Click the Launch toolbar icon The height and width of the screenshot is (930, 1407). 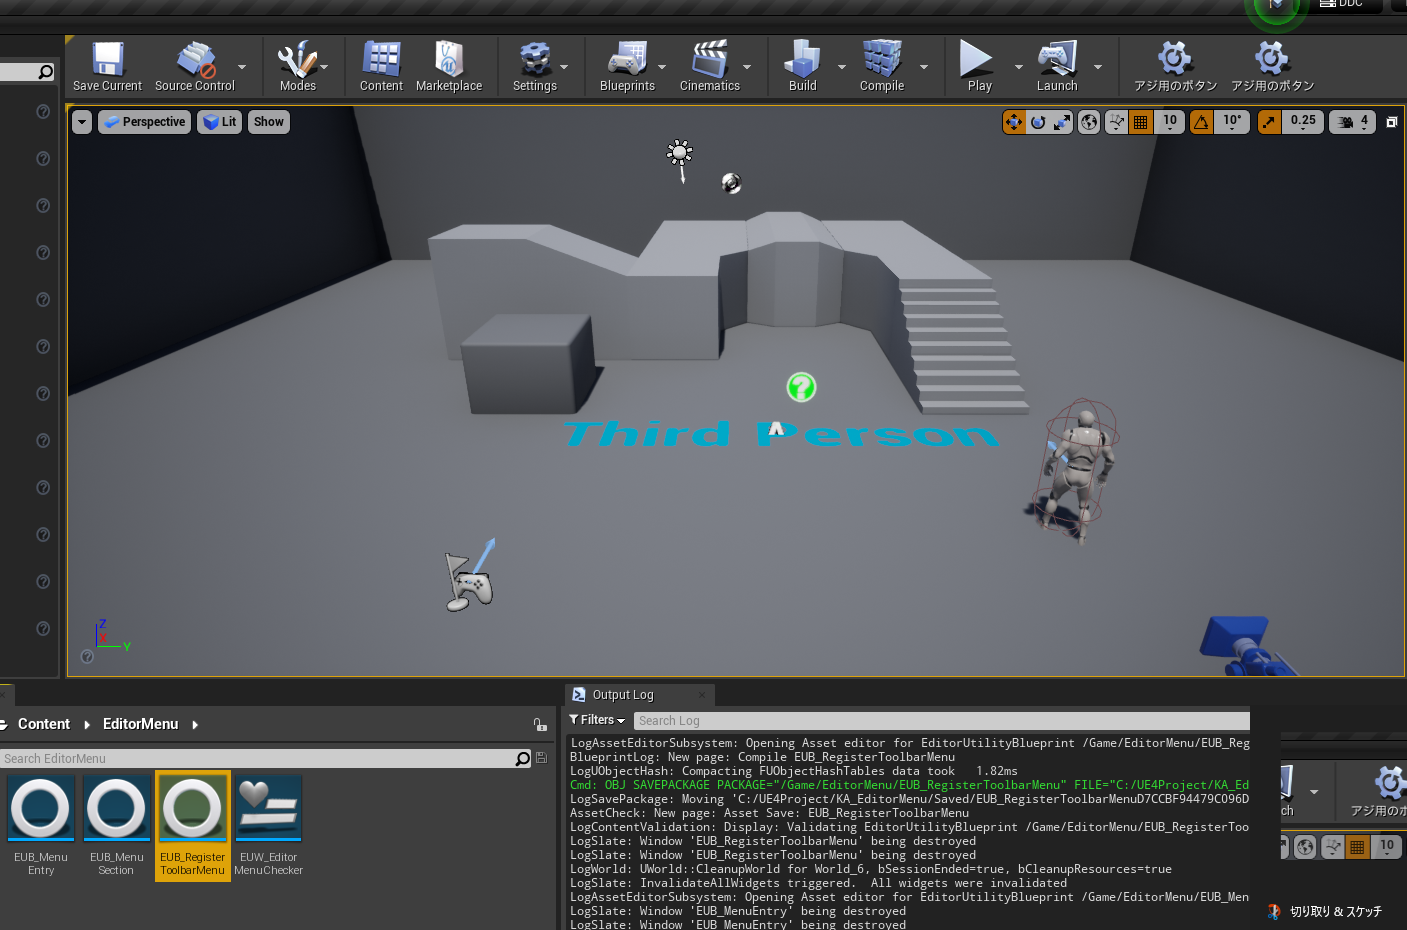[x=1057, y=67]
